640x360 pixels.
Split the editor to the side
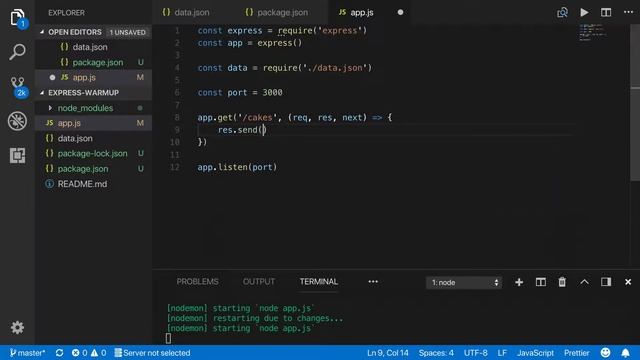tap(606, 13)
